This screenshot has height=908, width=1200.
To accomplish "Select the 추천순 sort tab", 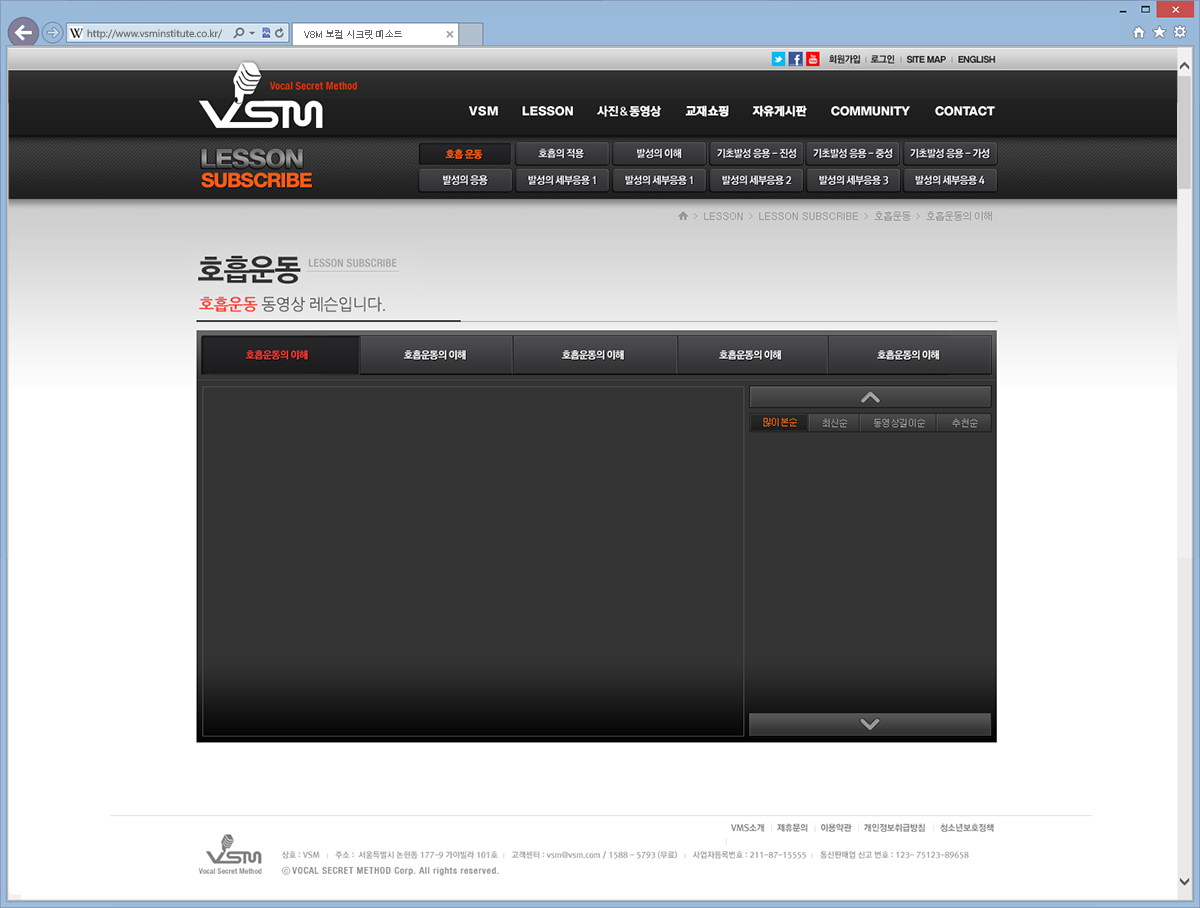I will click(964, 423).
